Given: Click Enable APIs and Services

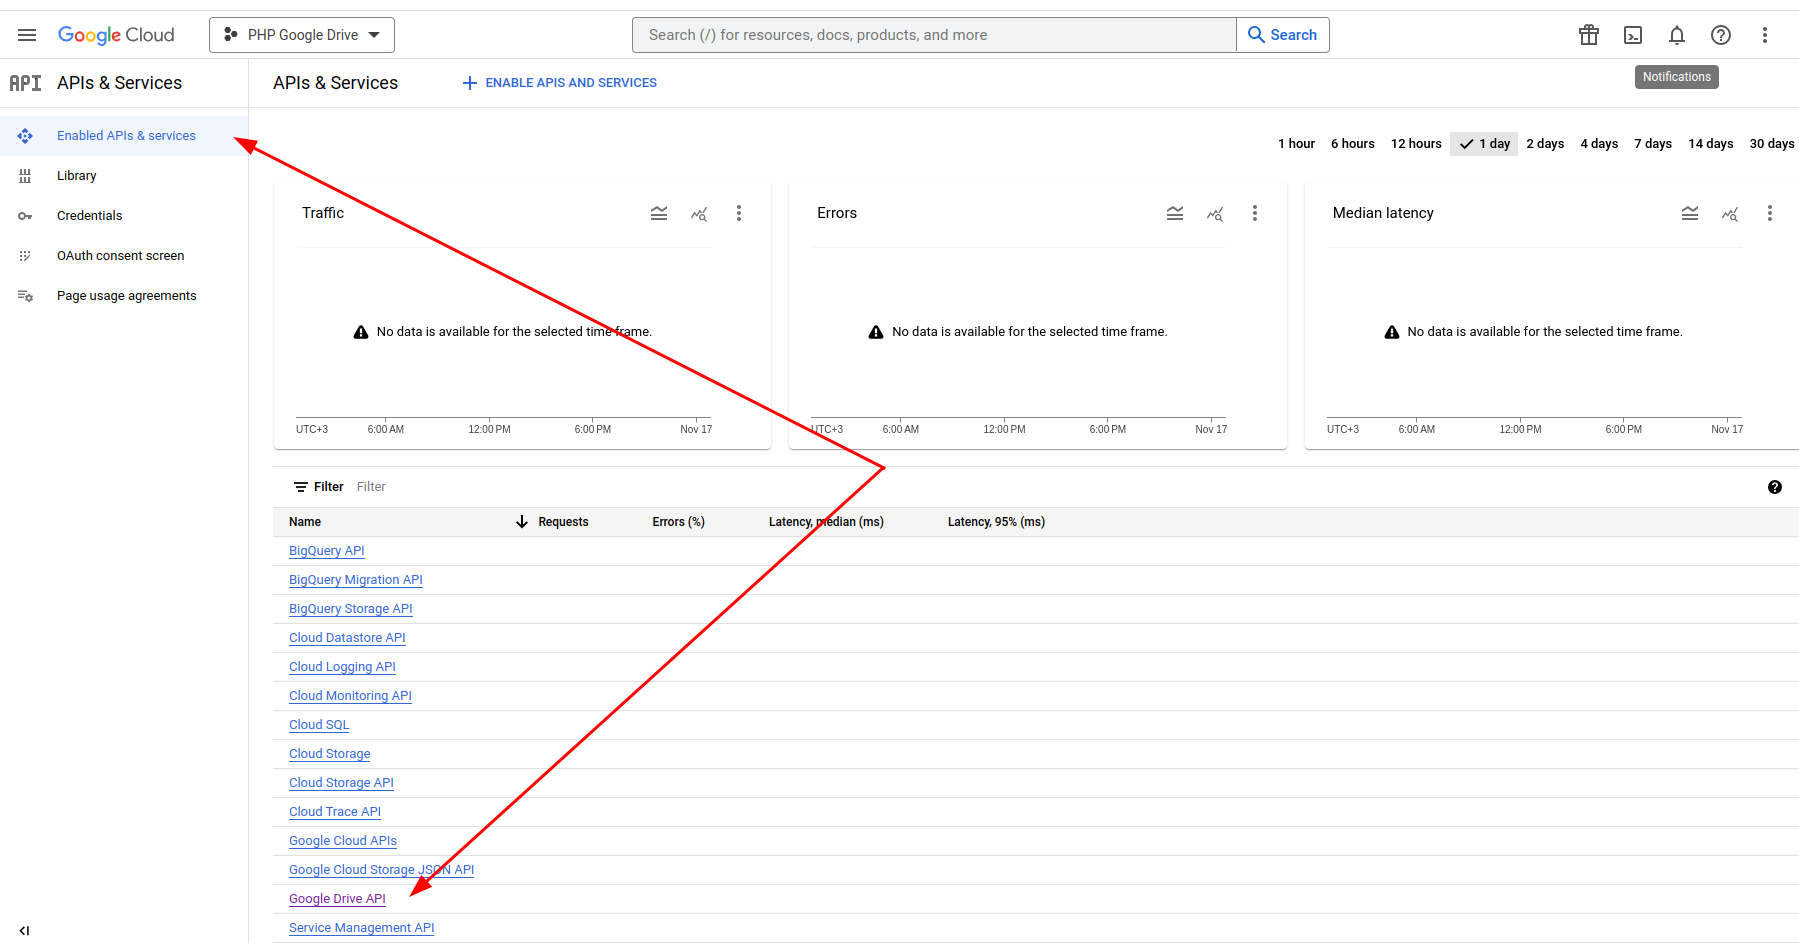Looking at the screenshot, I should [560, 83].
